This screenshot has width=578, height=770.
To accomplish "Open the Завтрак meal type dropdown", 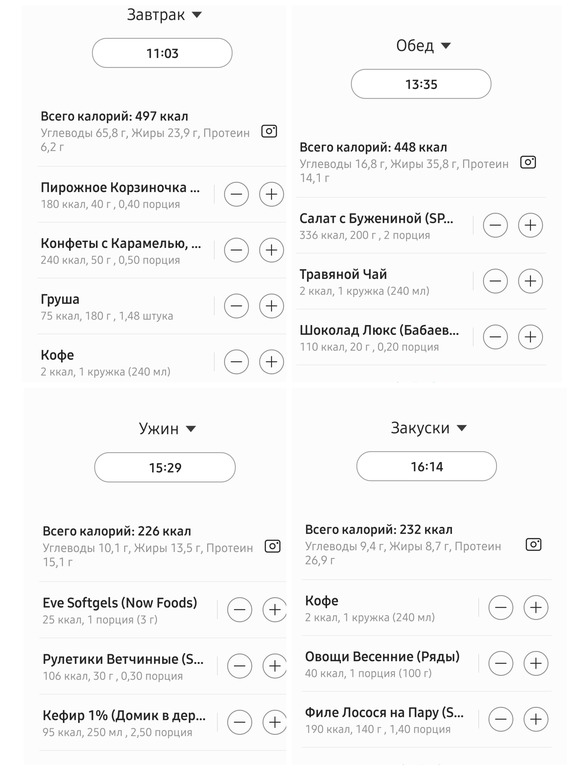I will pos(164,15).
